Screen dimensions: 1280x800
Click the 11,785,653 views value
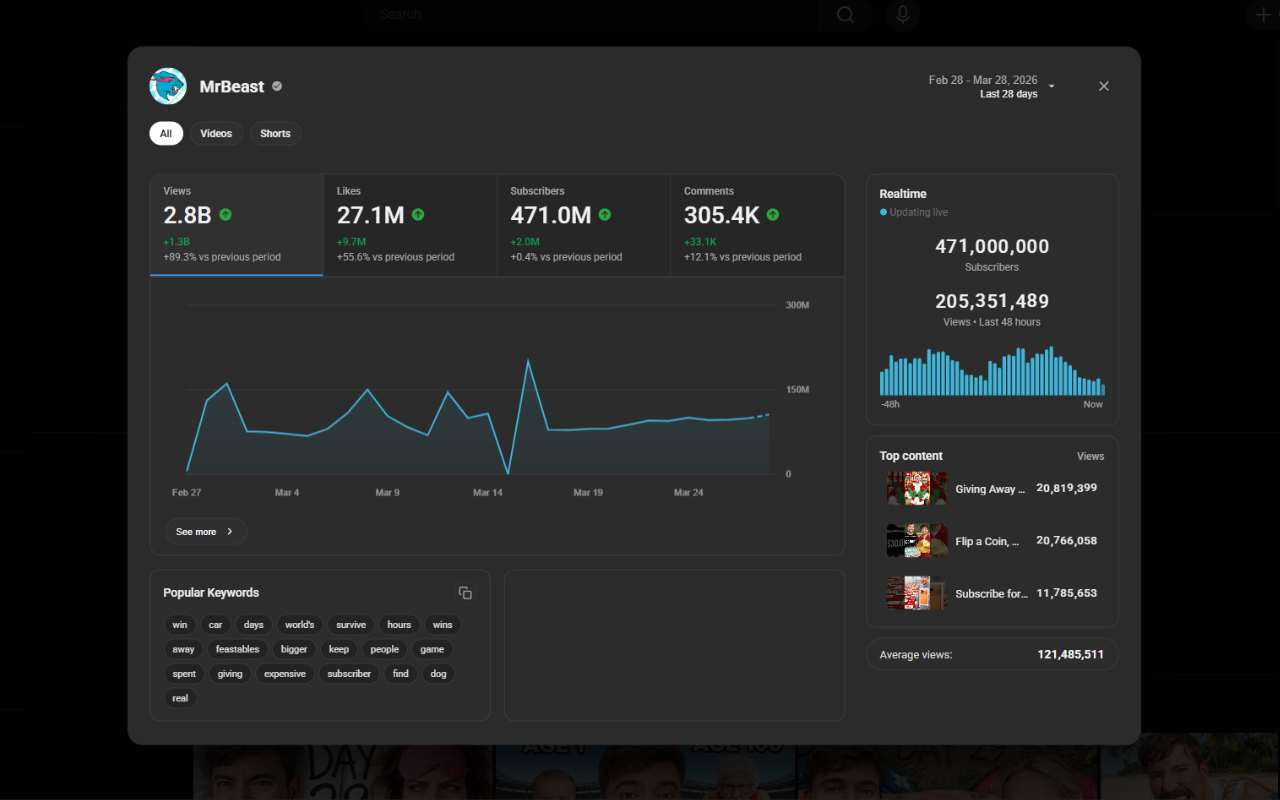pos(1067,592)
